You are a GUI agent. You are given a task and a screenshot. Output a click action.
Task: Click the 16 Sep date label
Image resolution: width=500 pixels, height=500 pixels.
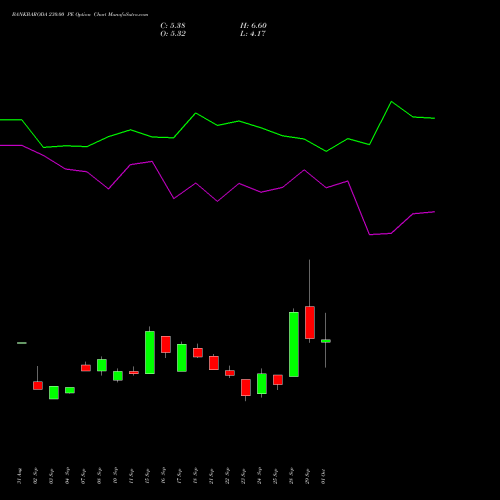click(x=164, y=476)
